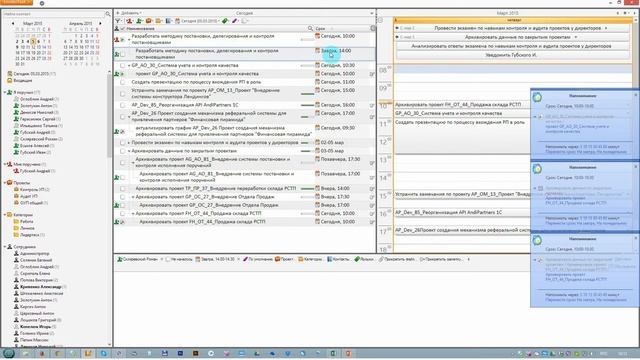This screenshot has height=360, width=640.
Task: Click the yellow folder category filter icon
Action: point(158,21)
